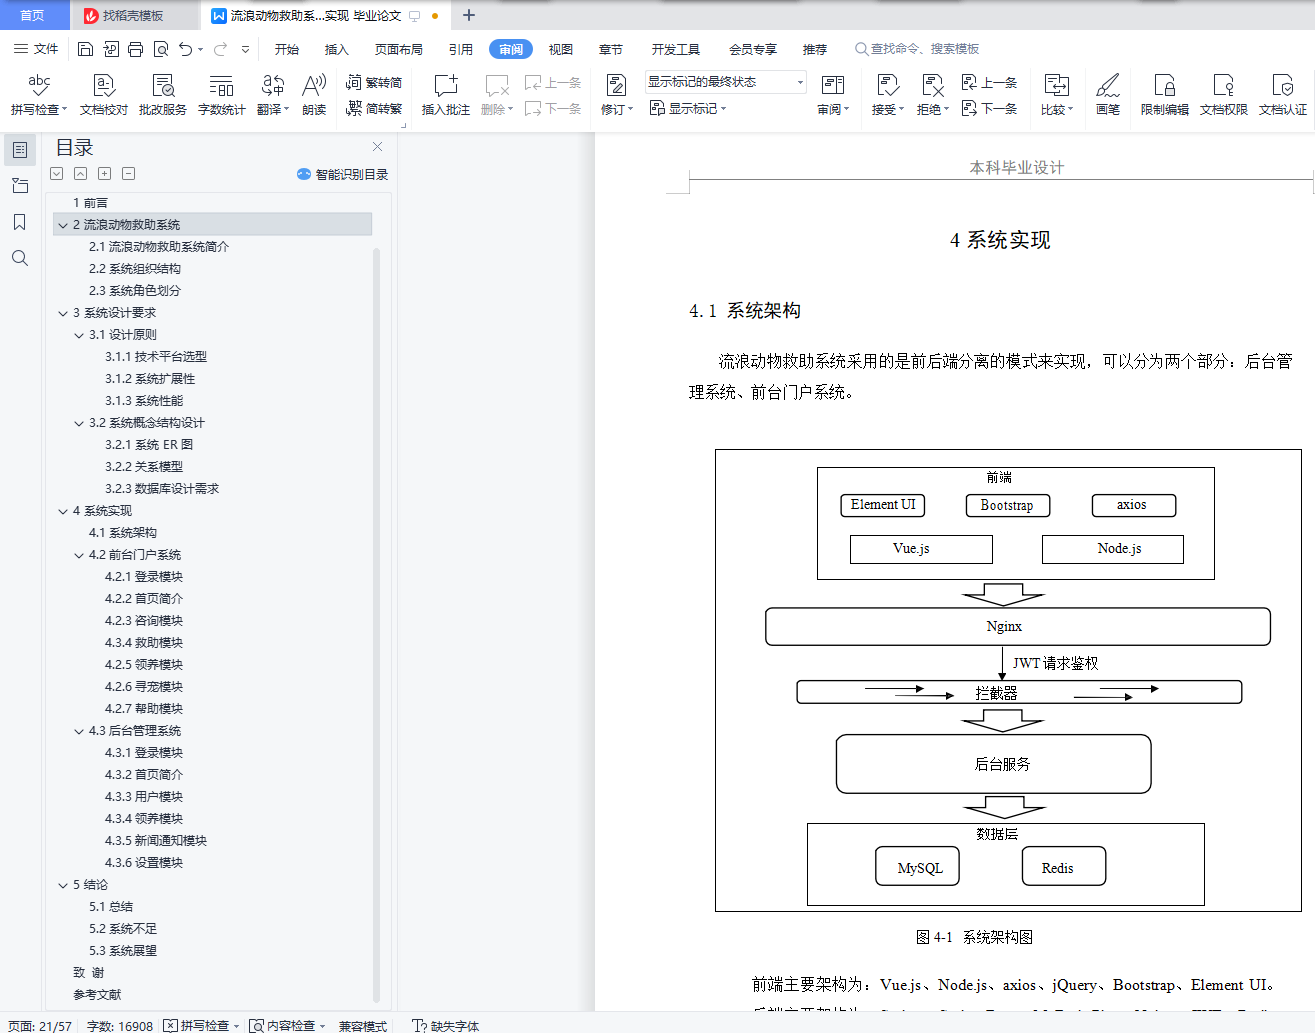Open Print Preview from quick access toolbar
The image size is (1315, 1033).
(x=160, y=49)
